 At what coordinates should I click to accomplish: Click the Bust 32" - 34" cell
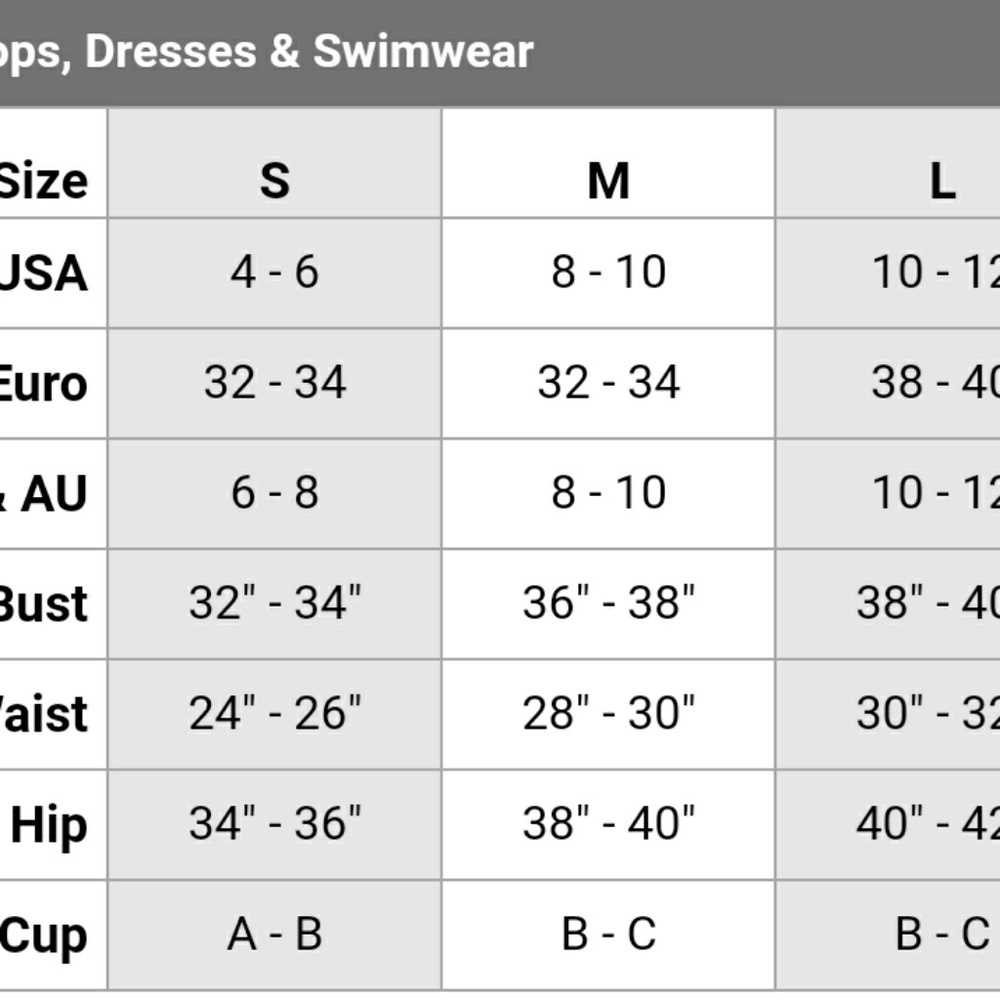(275, 602)
